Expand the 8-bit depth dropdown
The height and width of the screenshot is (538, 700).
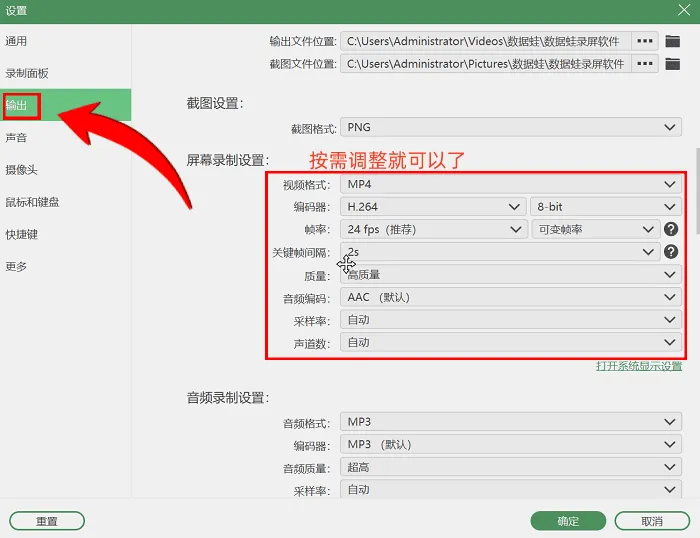point(606,207)
